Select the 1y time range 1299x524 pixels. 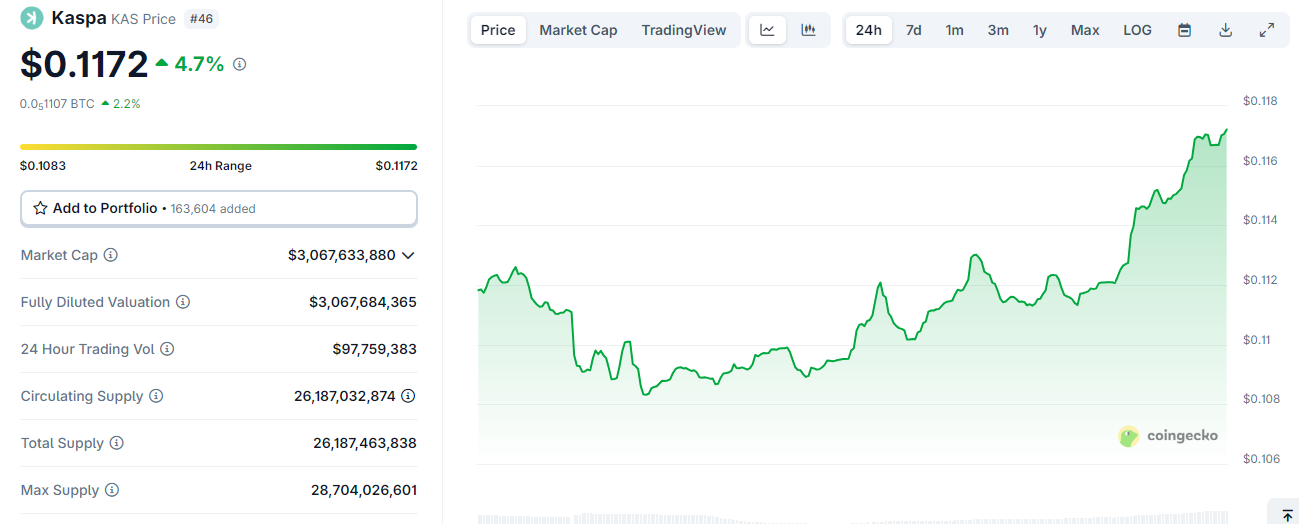[x=1040, y=30]
